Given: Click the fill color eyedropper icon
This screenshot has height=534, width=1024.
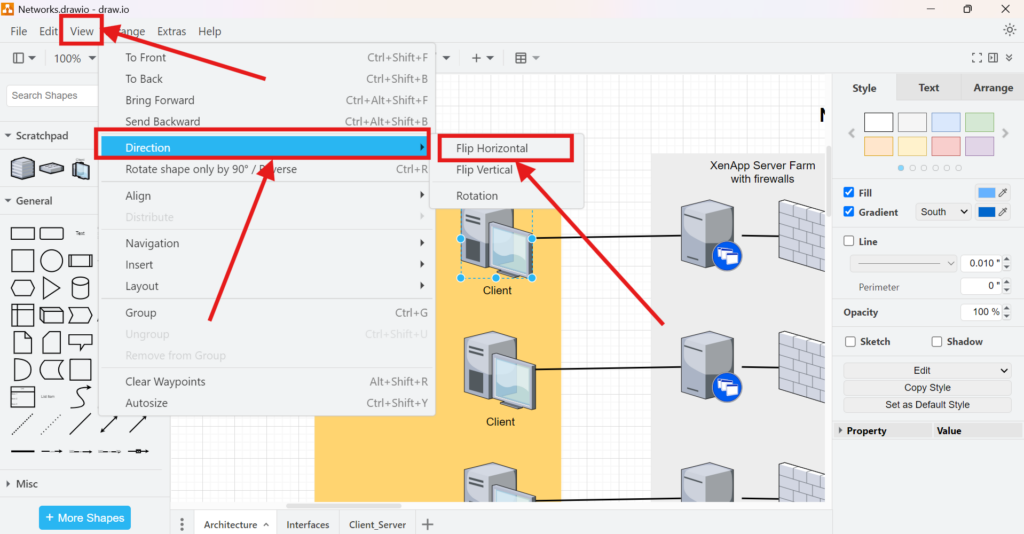Looking at the screenshot, I should 1003,193.
